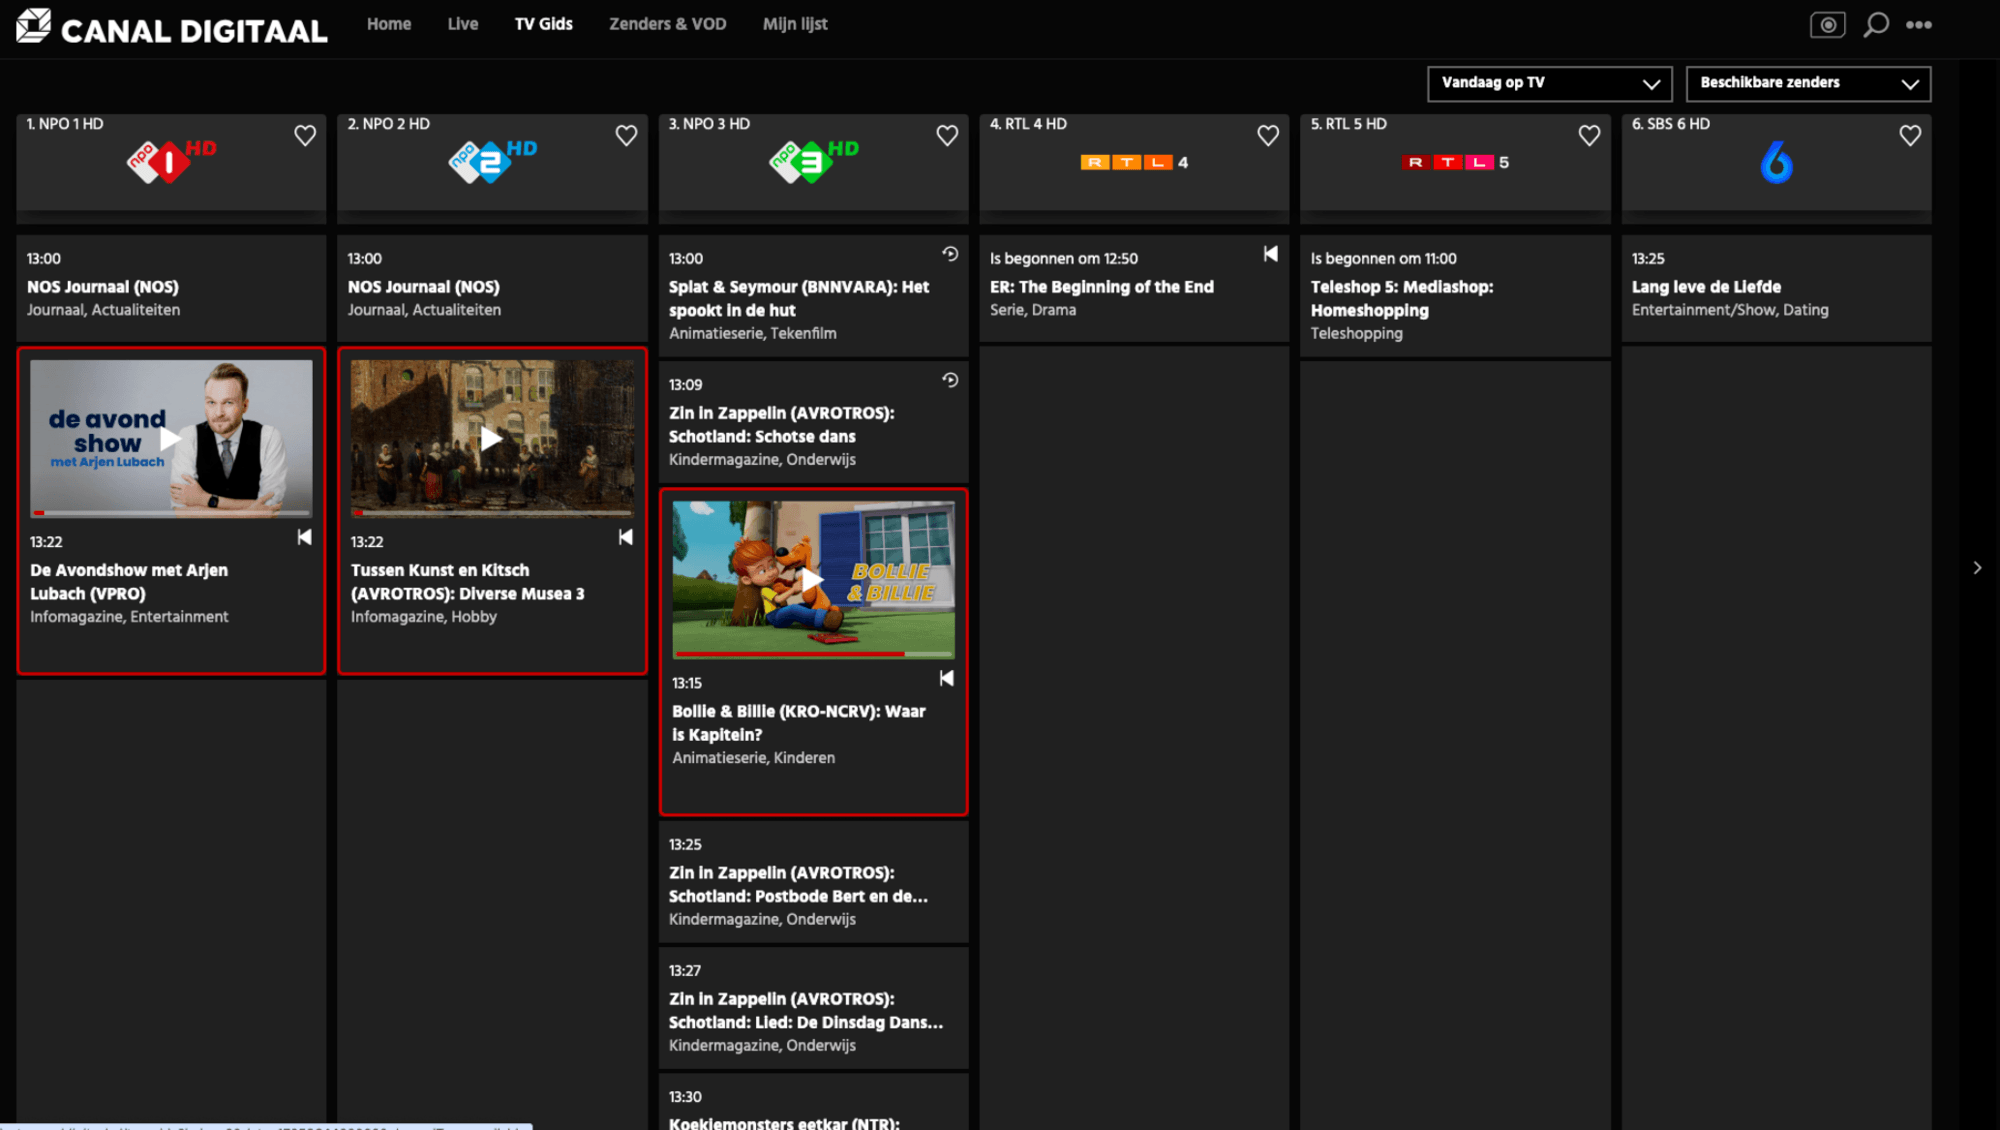
Task: Click '4. RTL 4 HD' channel title
Action: click(1028, 124)
